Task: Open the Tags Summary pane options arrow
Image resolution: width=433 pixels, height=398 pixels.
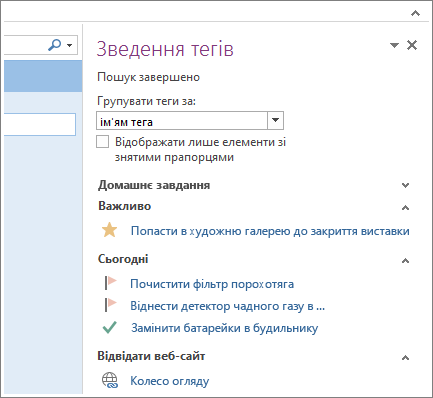Action: click(394, 45)
